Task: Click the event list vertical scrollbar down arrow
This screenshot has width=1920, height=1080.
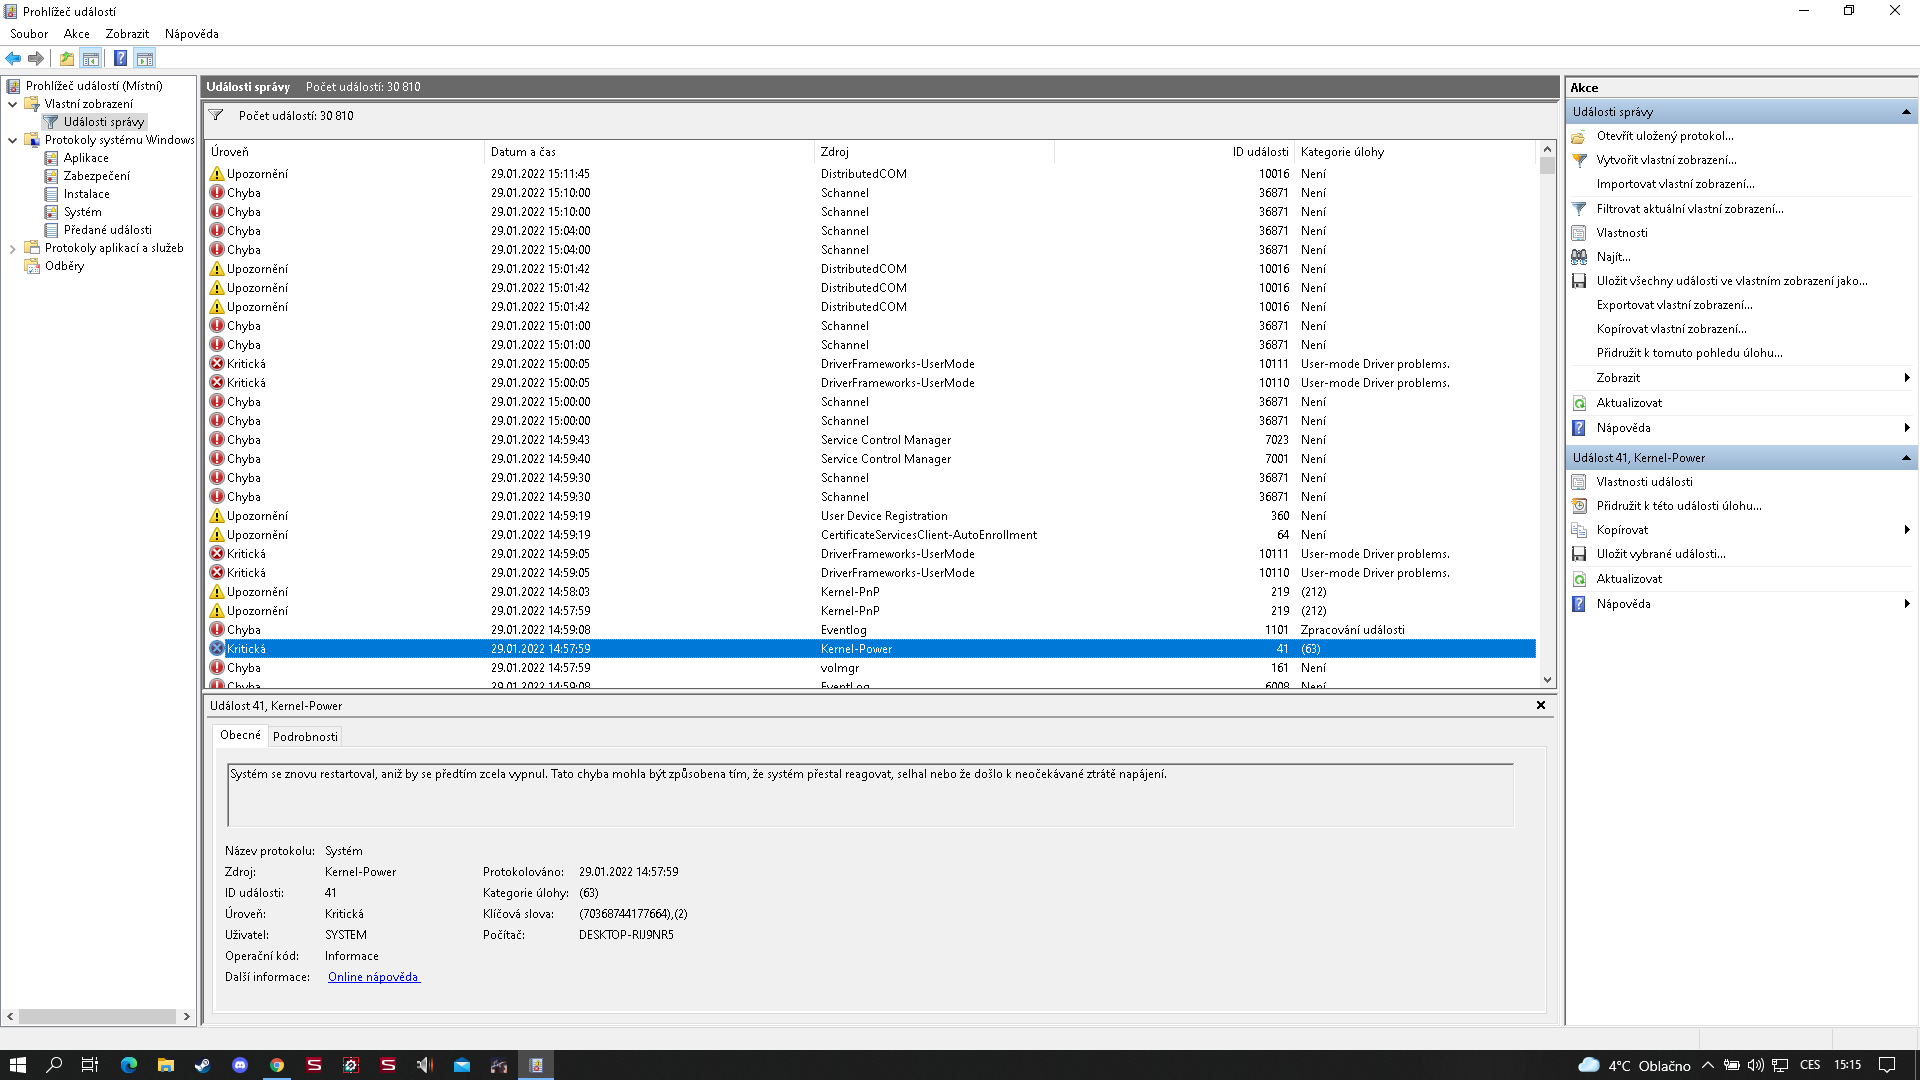Action: (x=1547, y=680)
